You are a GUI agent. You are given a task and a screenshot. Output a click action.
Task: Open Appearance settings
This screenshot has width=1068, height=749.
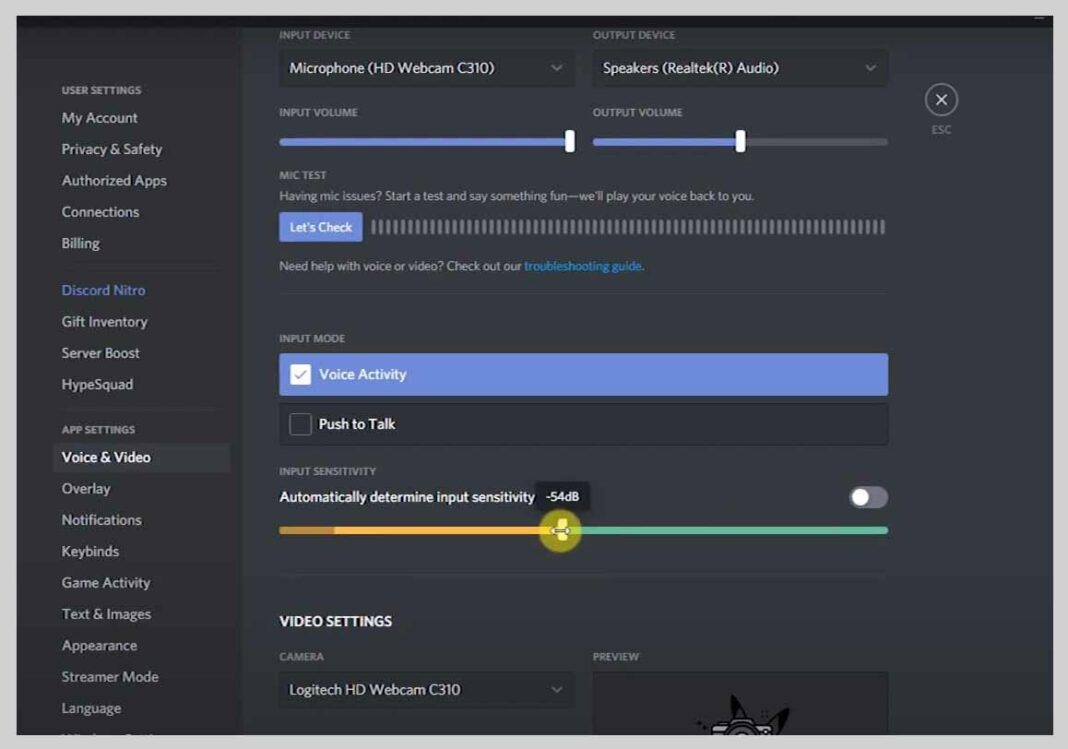click(99, 645)
